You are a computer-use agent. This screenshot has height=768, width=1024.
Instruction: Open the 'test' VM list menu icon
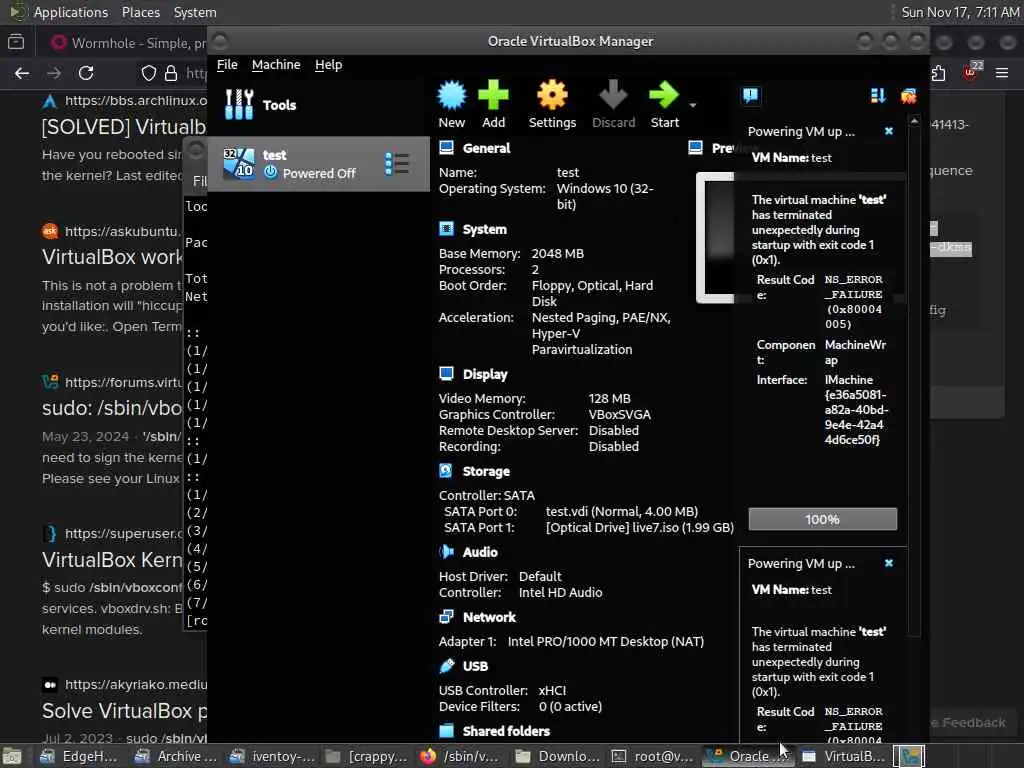(396, 164)
